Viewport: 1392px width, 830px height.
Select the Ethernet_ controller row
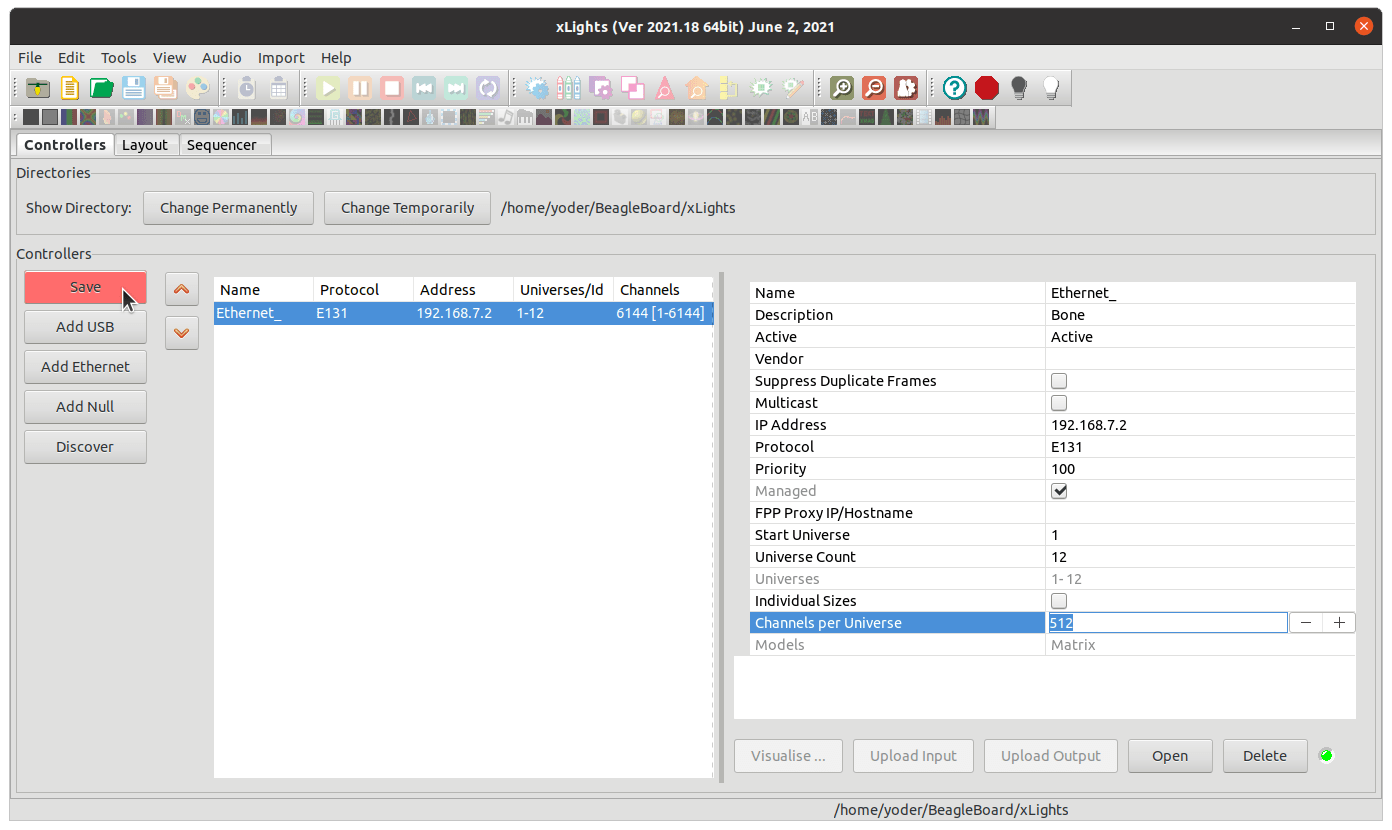pyautogui.click(x=463, y=313)
